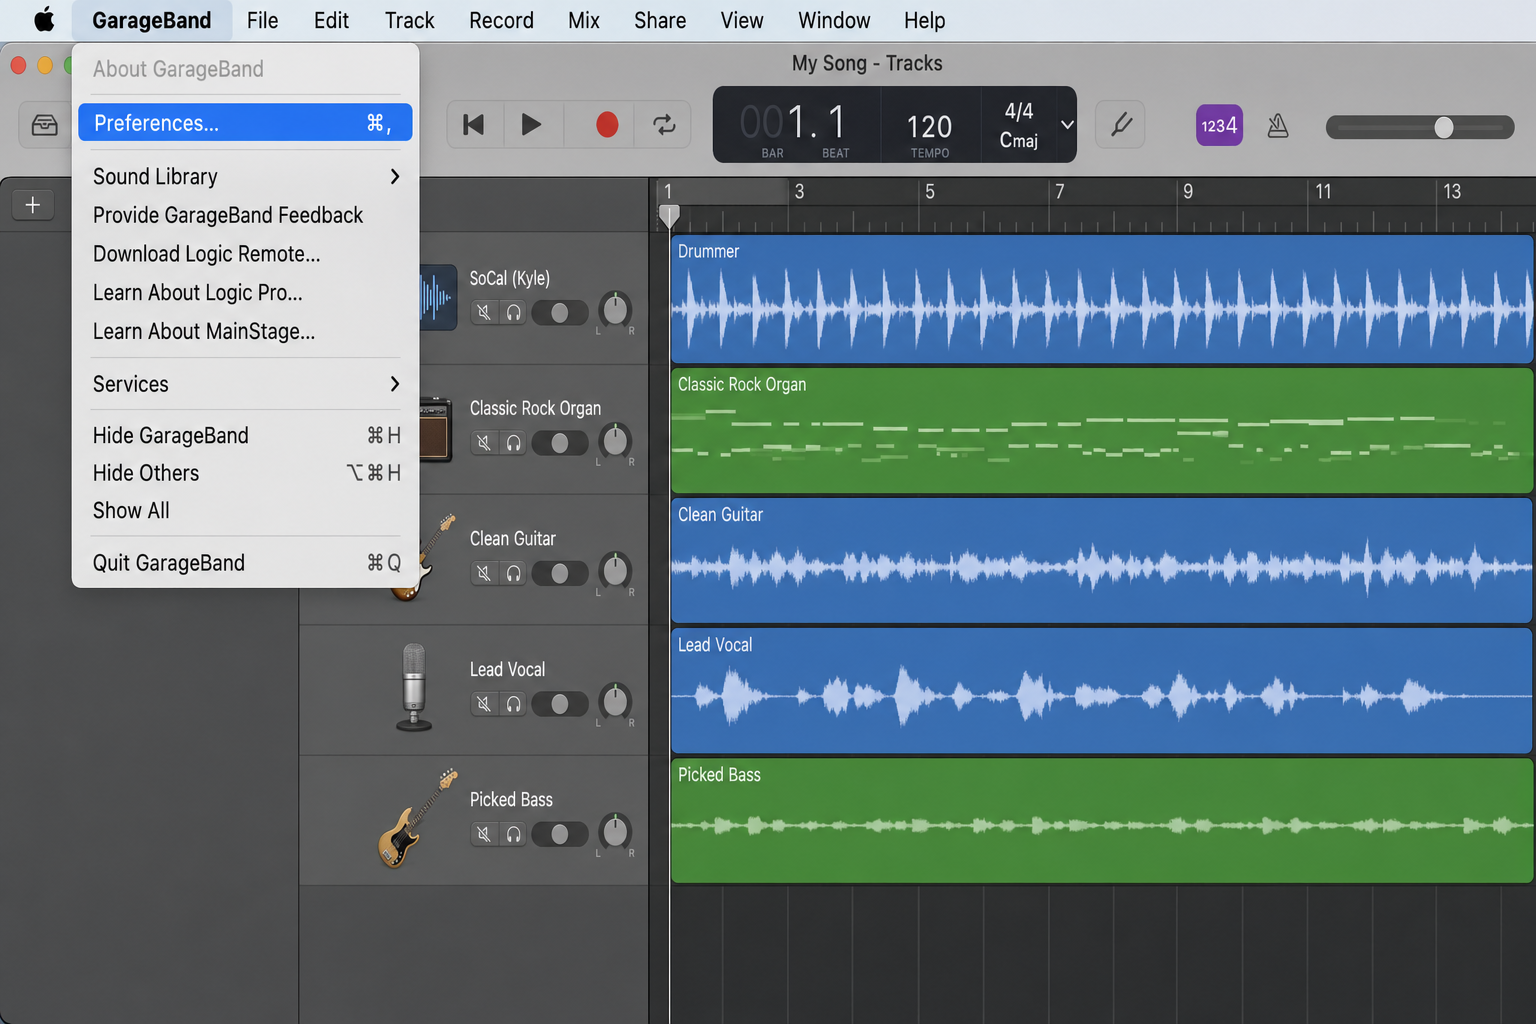Open time signature and key dropdown arrow

click(x=1067, y=125)
